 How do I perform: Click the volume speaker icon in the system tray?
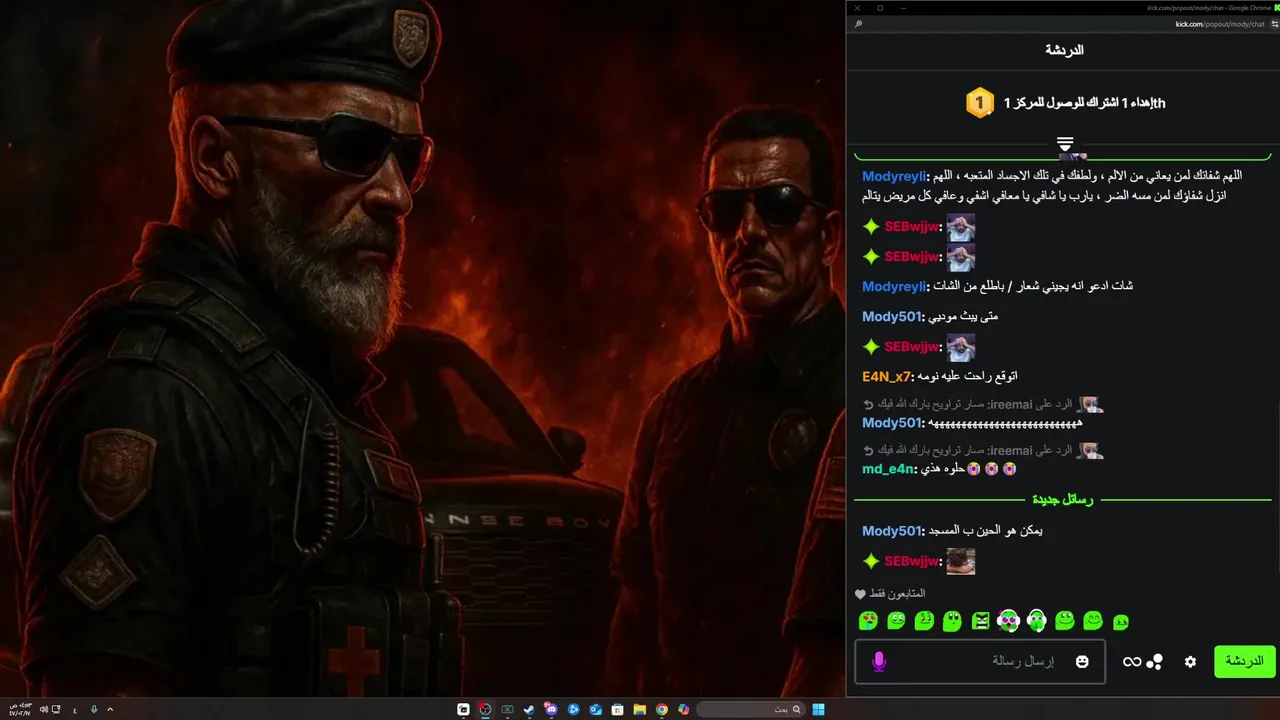click(x=43, y=709)
